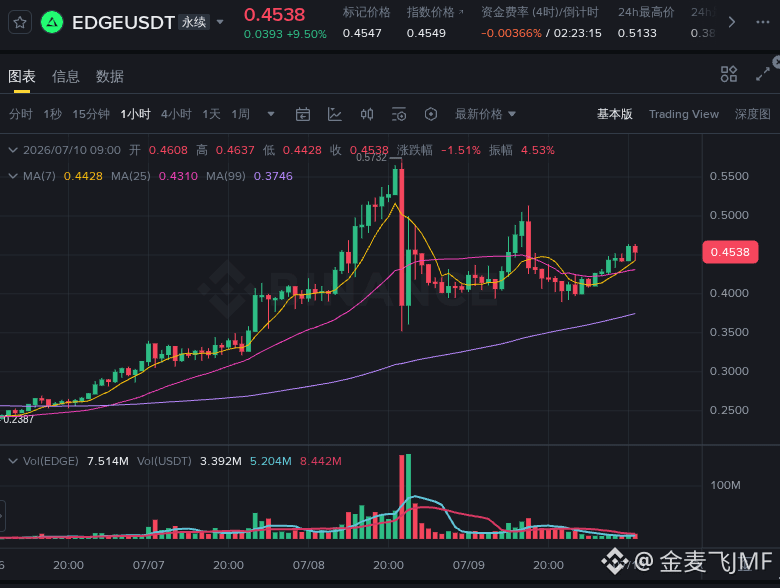Show more ticker stats with the right chevron
780x588 pixels.
point(732,22)
